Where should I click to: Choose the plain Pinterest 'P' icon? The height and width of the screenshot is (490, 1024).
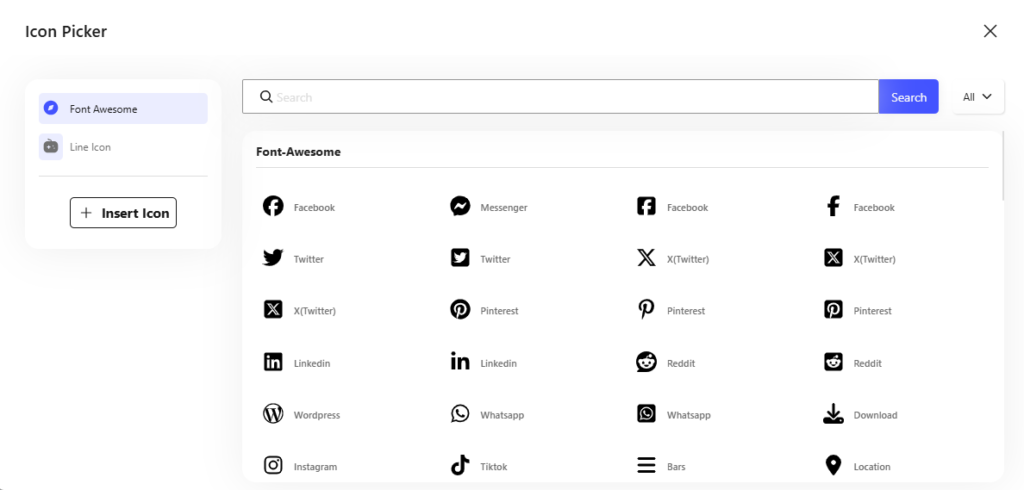646,309
